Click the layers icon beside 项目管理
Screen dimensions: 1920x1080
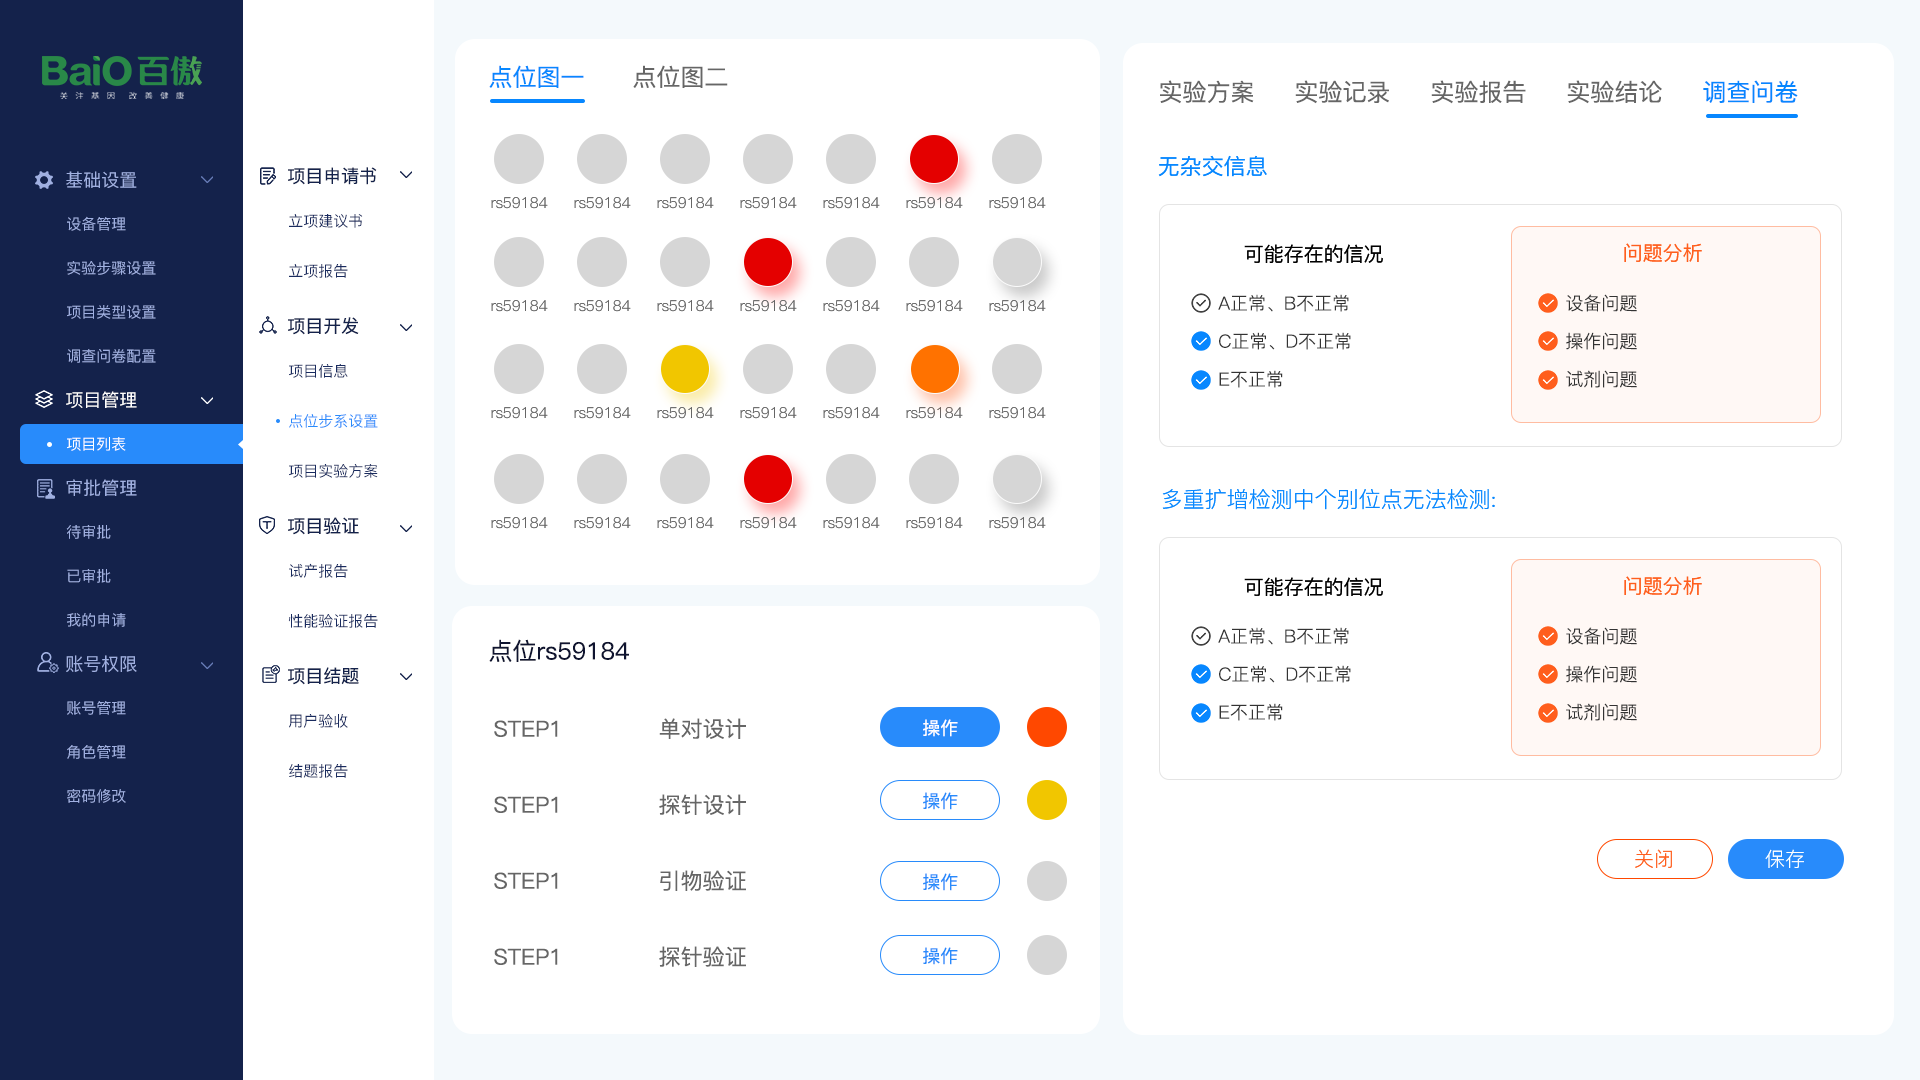[x=44, y=400]
